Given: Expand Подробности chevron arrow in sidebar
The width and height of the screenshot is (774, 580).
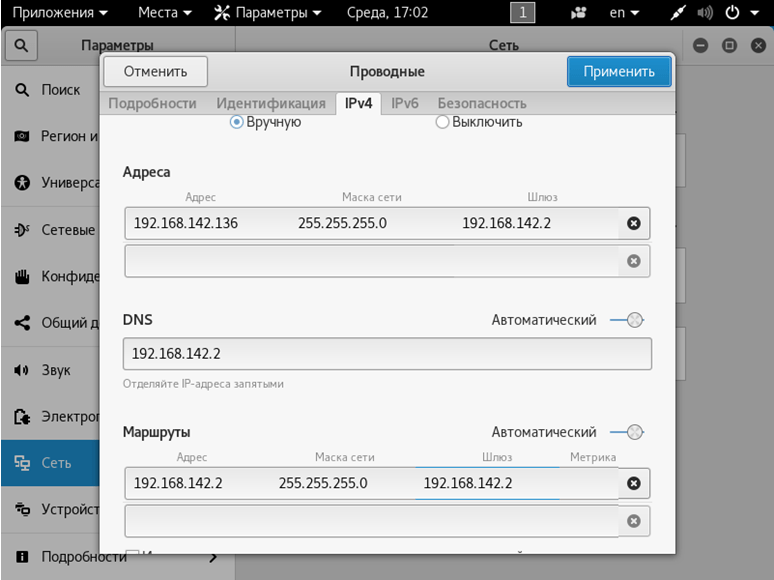Looking at the screenshot, I should 213,558.
